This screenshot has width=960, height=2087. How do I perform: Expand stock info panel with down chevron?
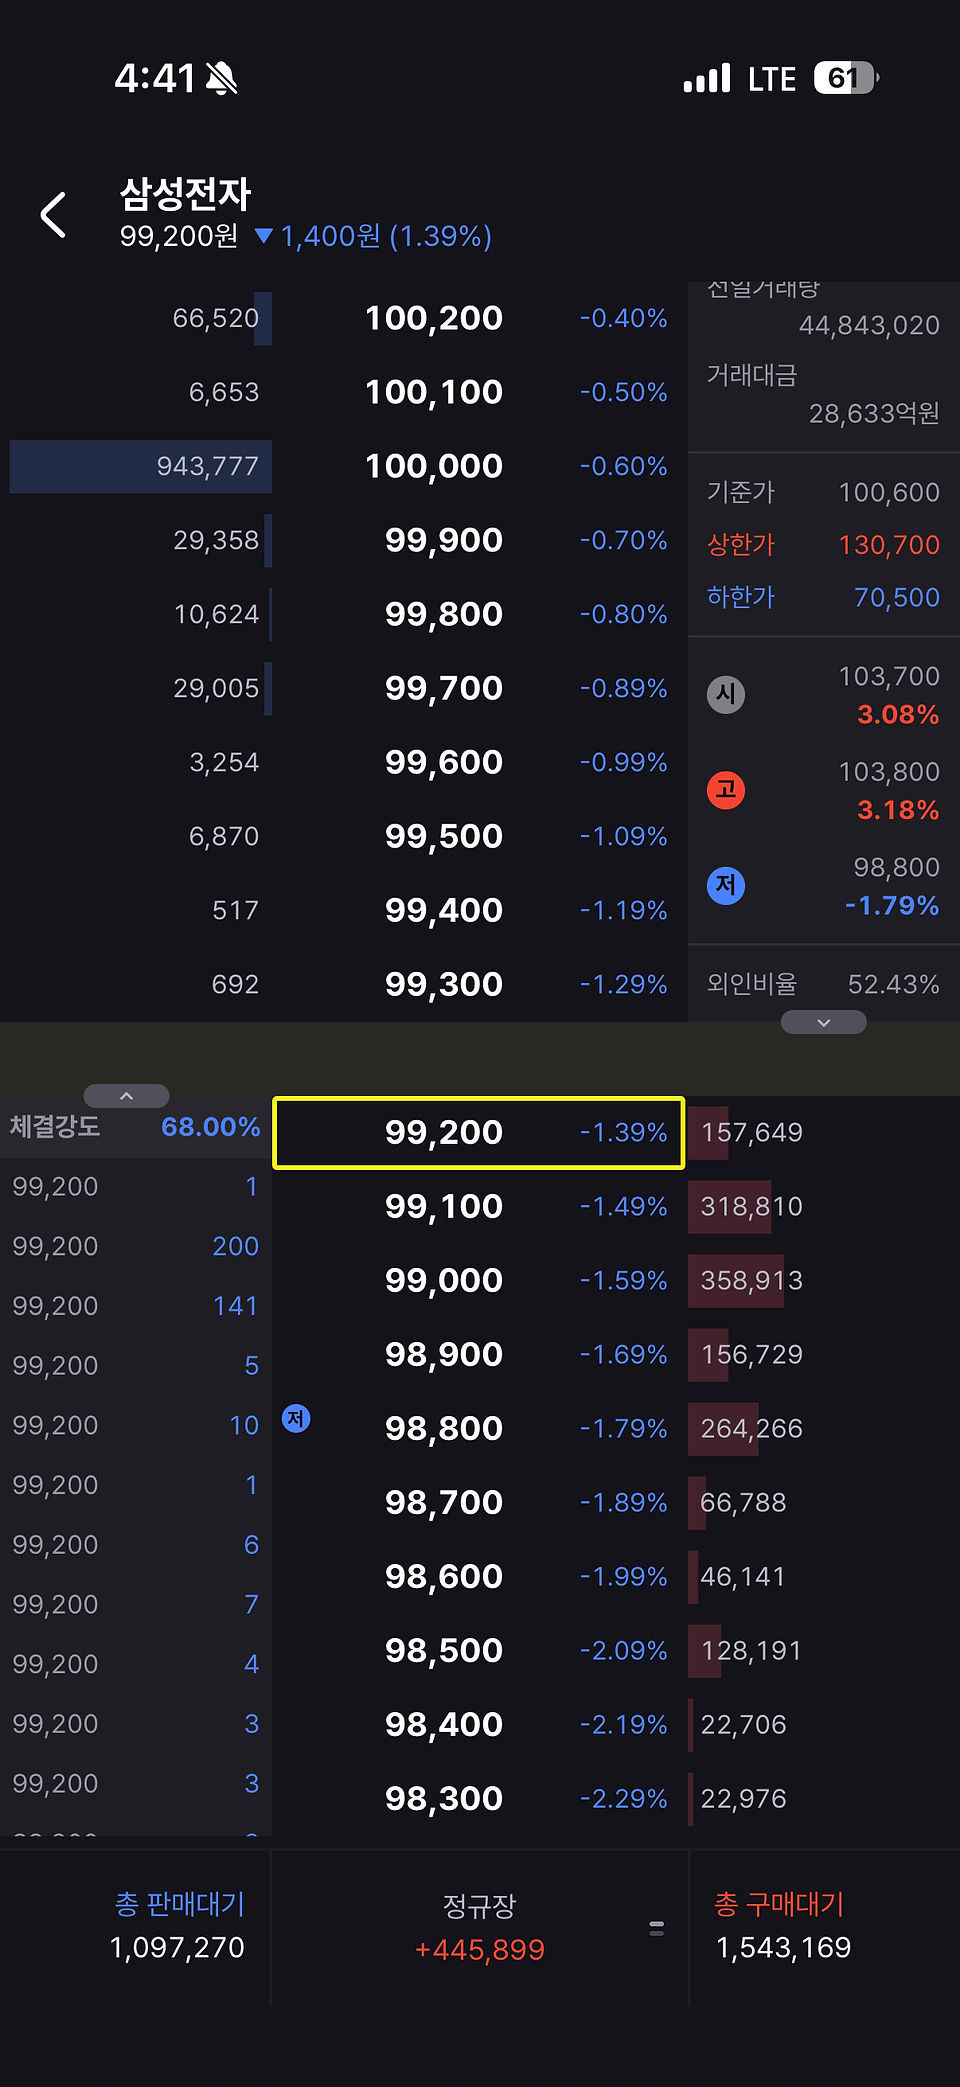click(824, 1022)
